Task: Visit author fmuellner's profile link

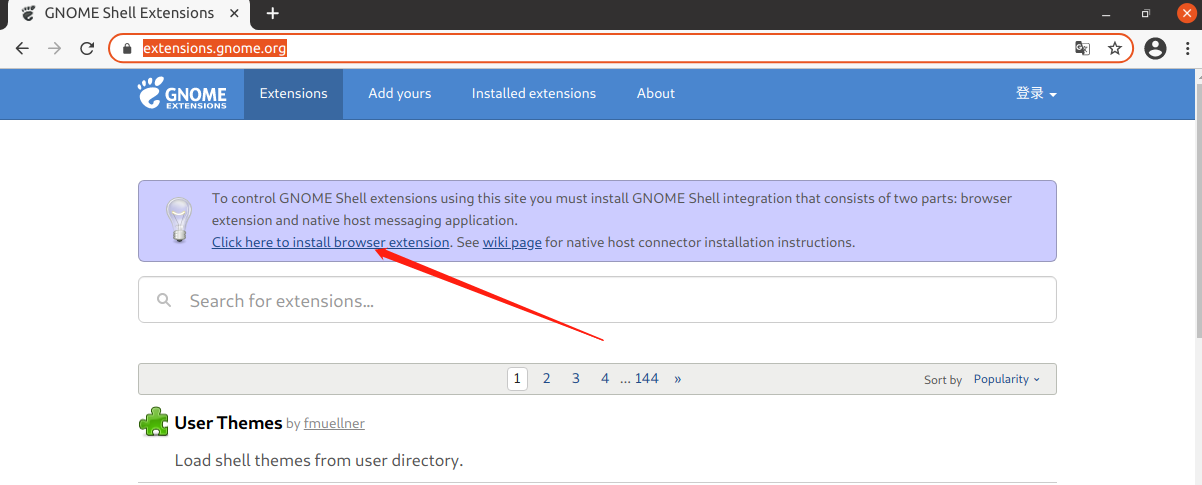Action: 334,424
